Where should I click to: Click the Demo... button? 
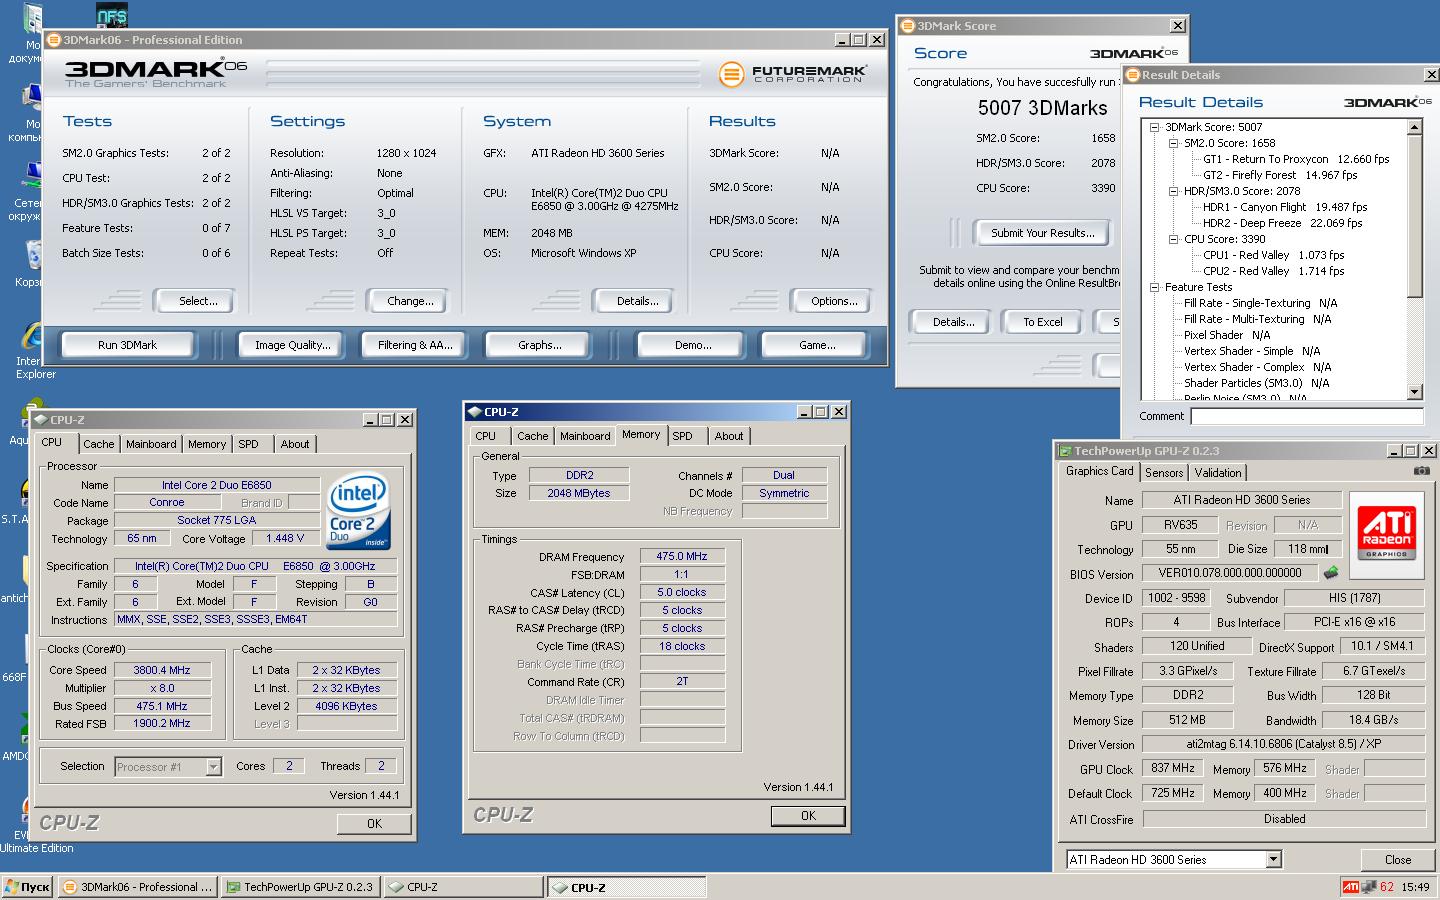pos(693,345)
